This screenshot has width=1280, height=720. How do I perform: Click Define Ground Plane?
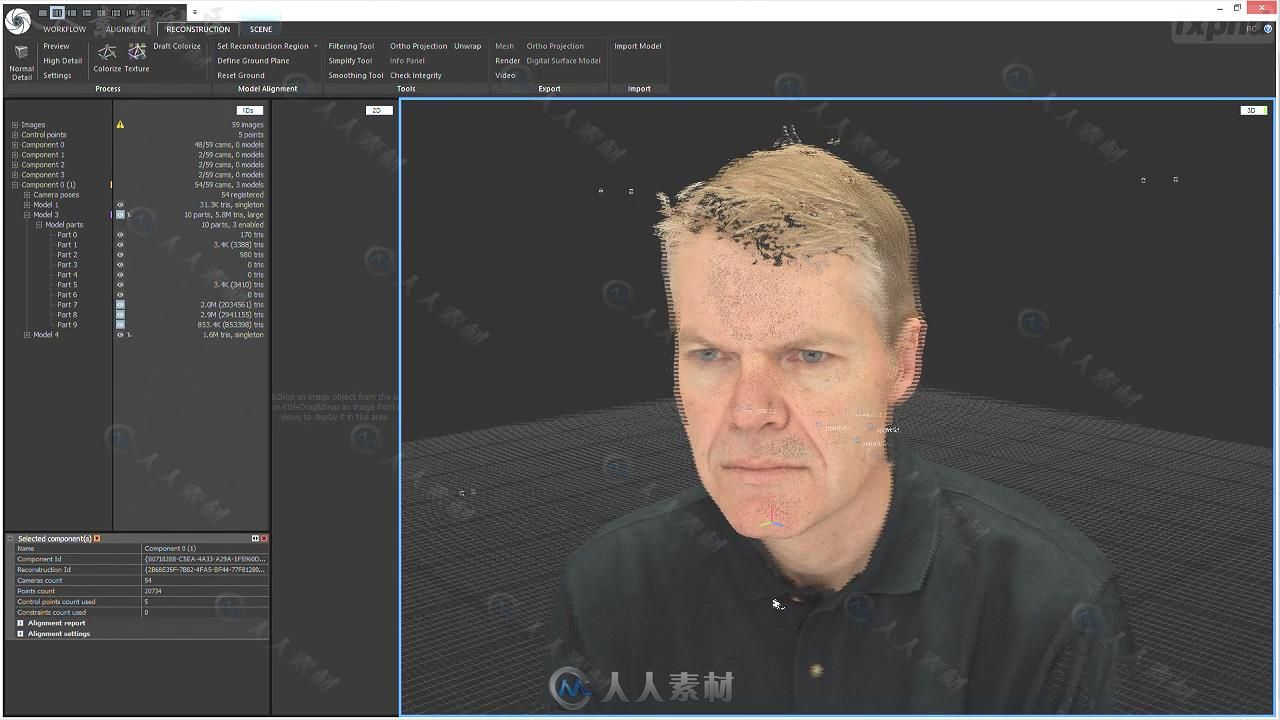253,61
